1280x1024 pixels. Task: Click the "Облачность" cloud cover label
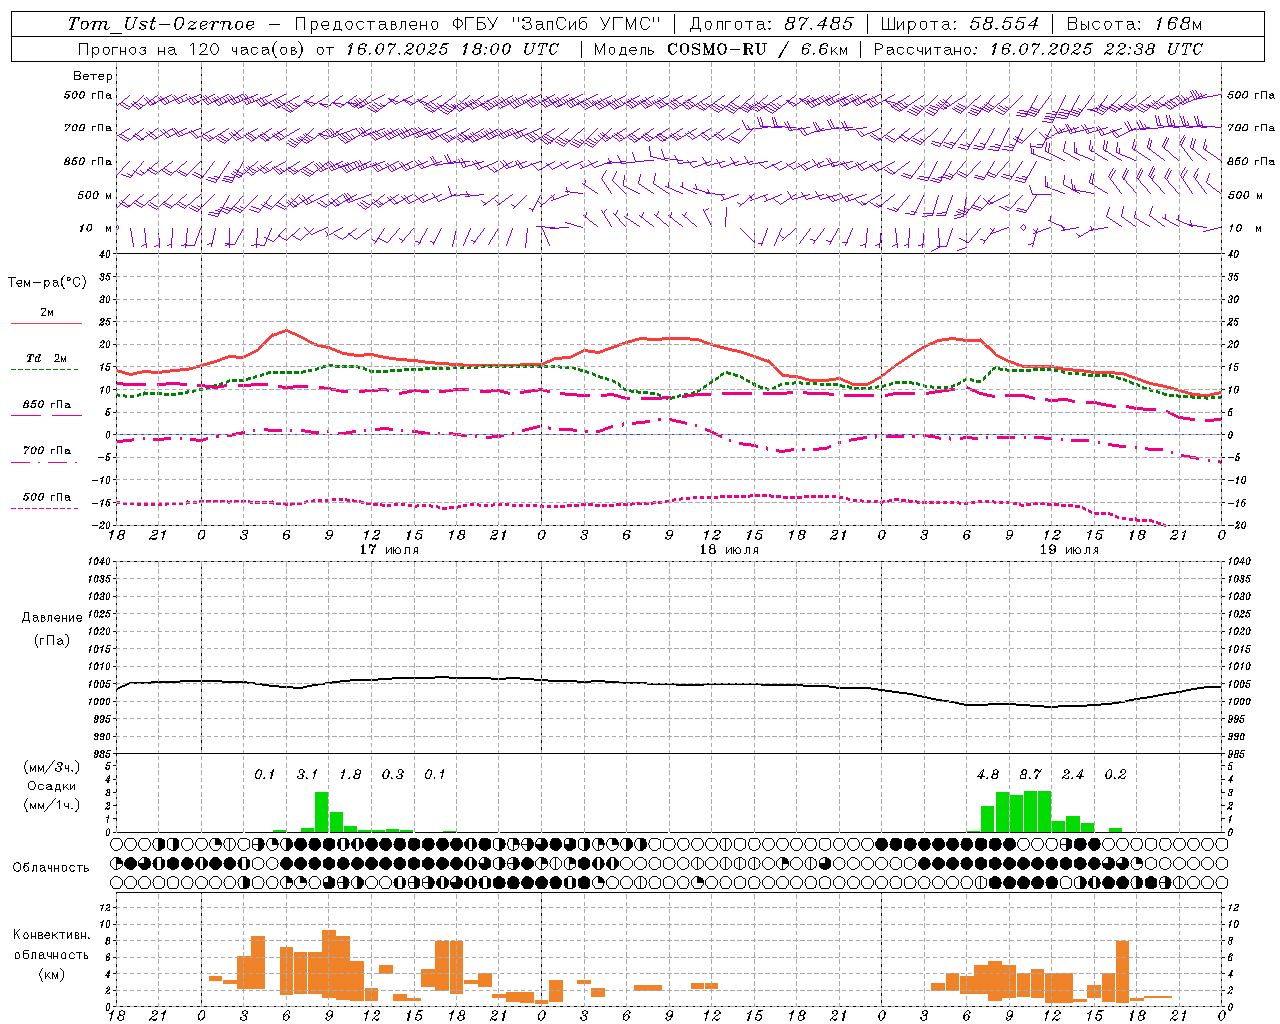[51, 868]
